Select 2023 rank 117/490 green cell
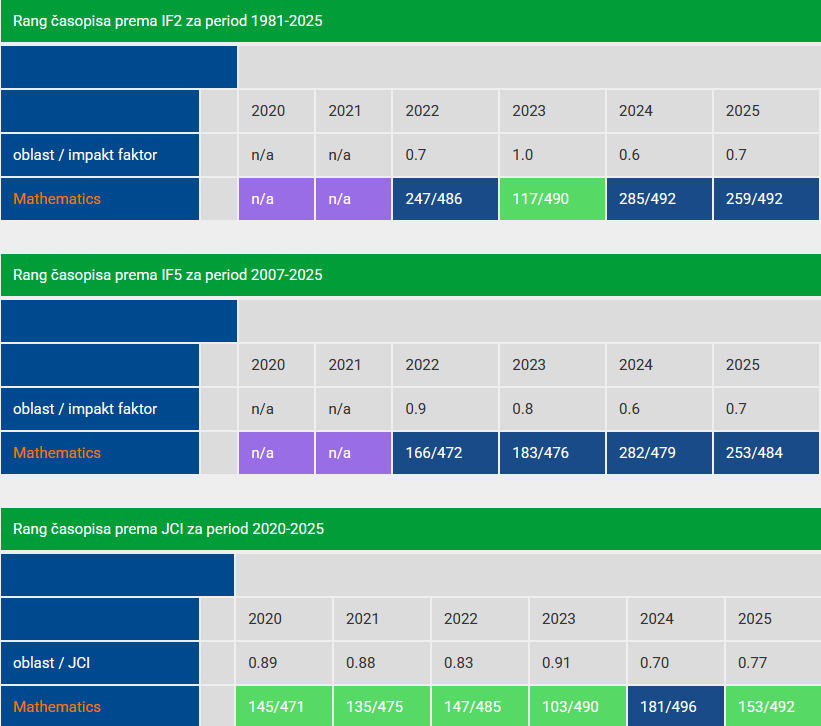 [x=552, y=199]
